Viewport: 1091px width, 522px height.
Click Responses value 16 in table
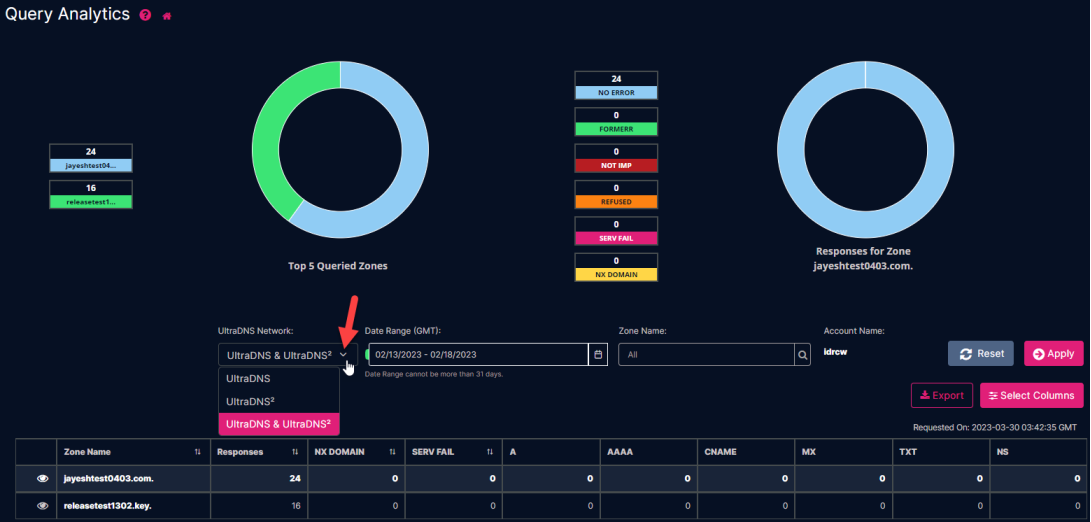(296, 506)
